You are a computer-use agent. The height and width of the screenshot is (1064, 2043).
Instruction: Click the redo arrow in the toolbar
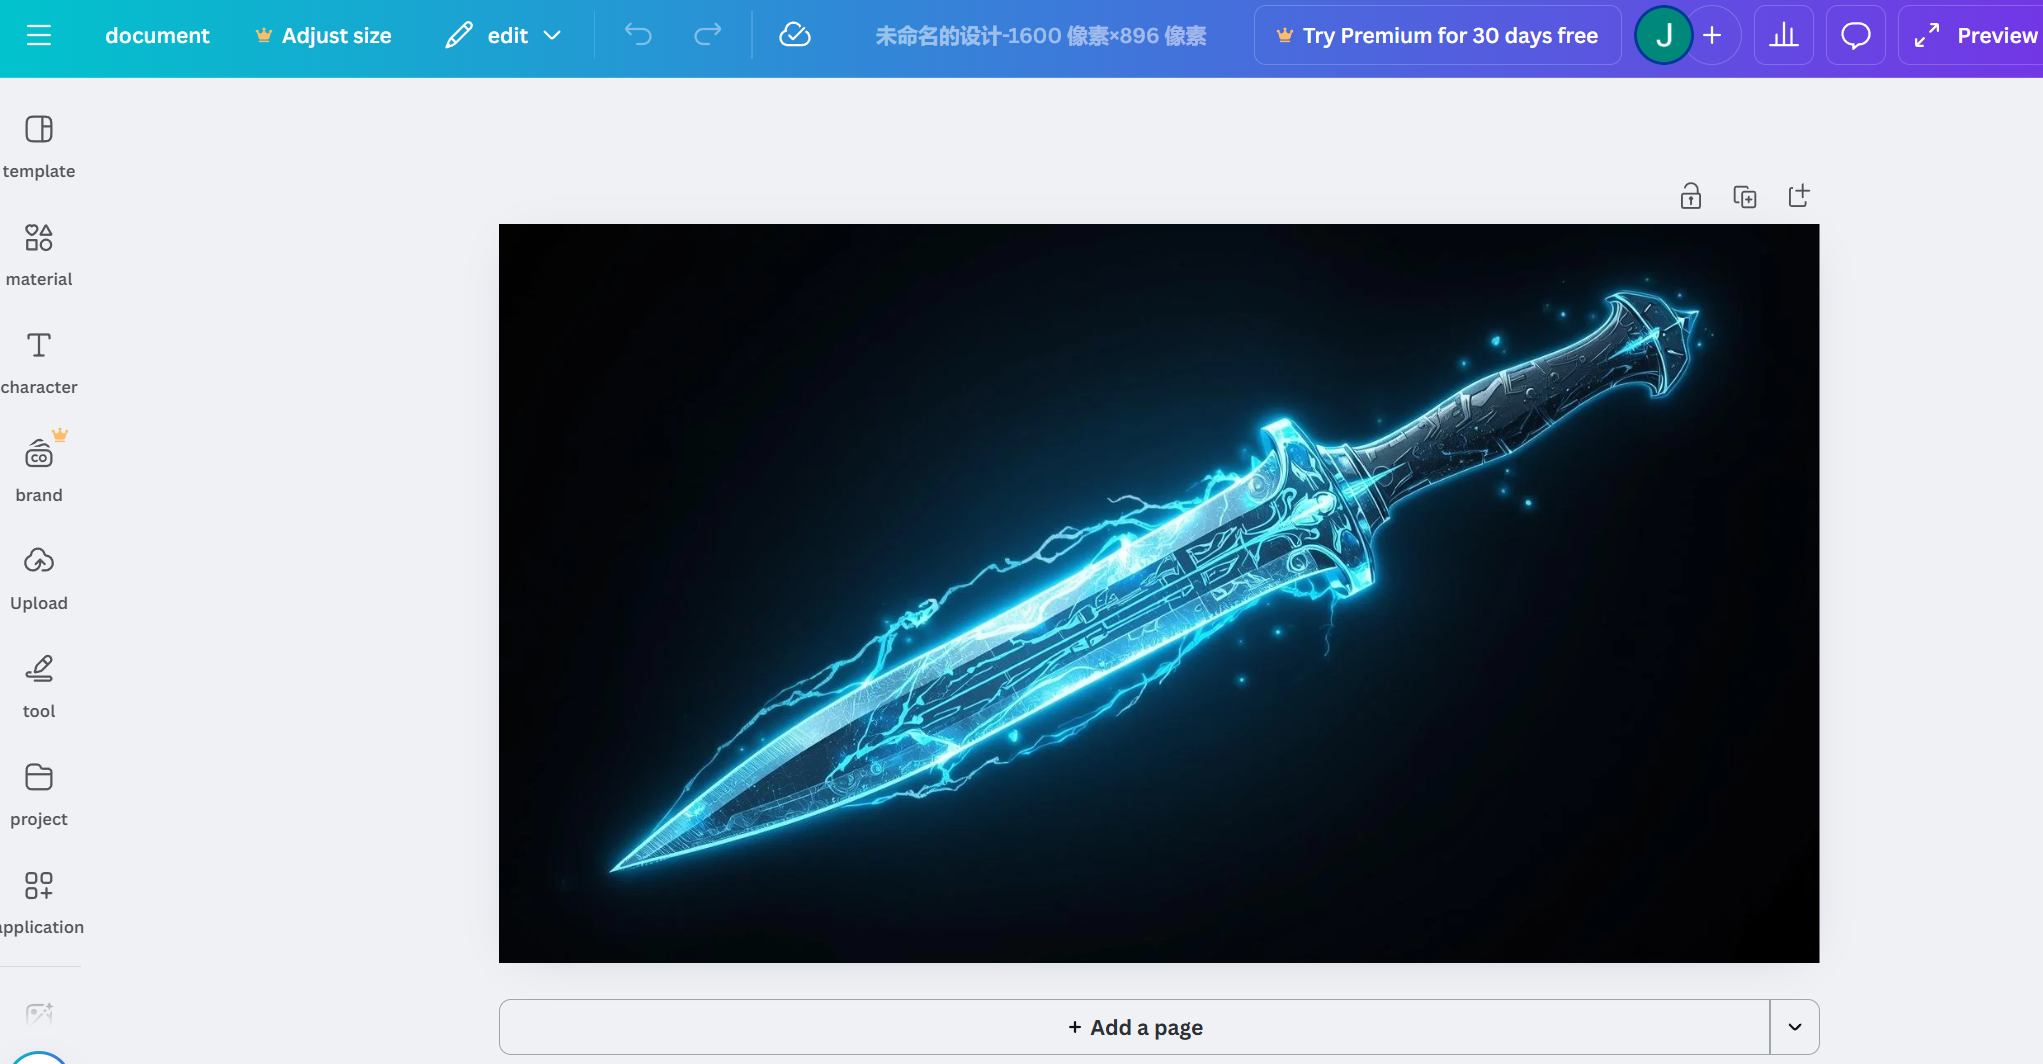707,35
